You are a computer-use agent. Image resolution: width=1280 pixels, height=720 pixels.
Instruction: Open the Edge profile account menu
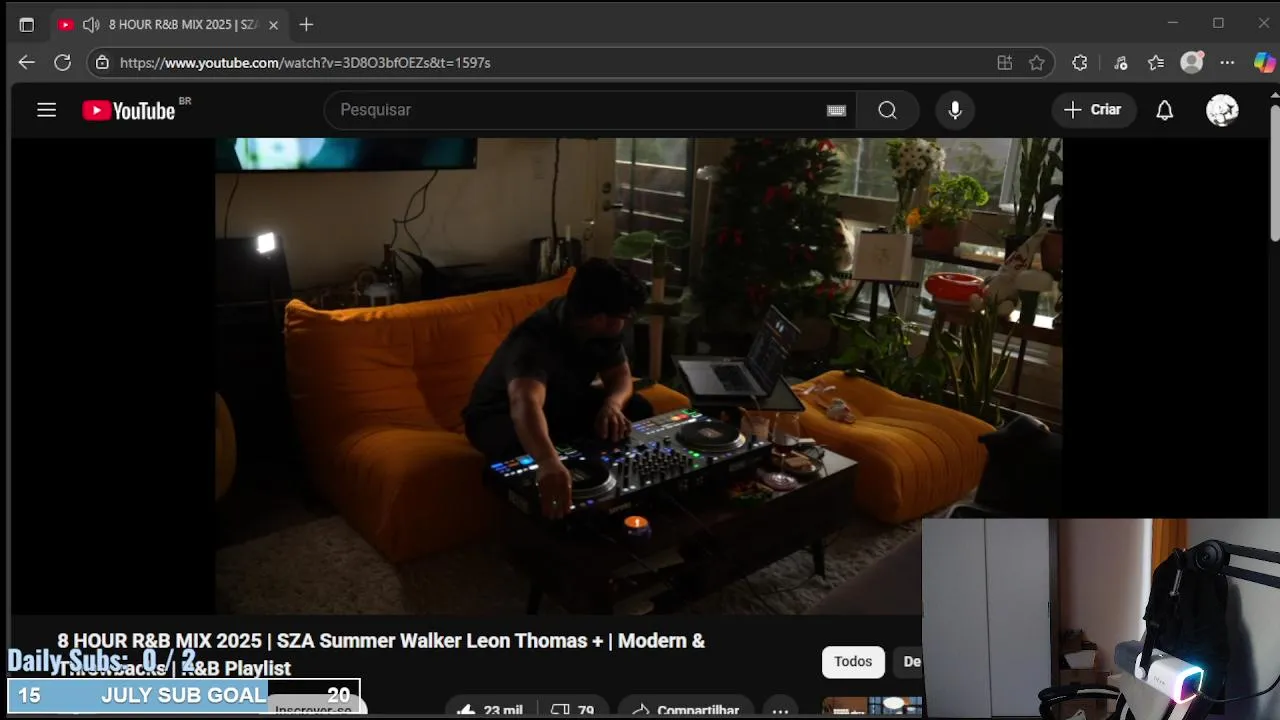tap(1192, 62)
